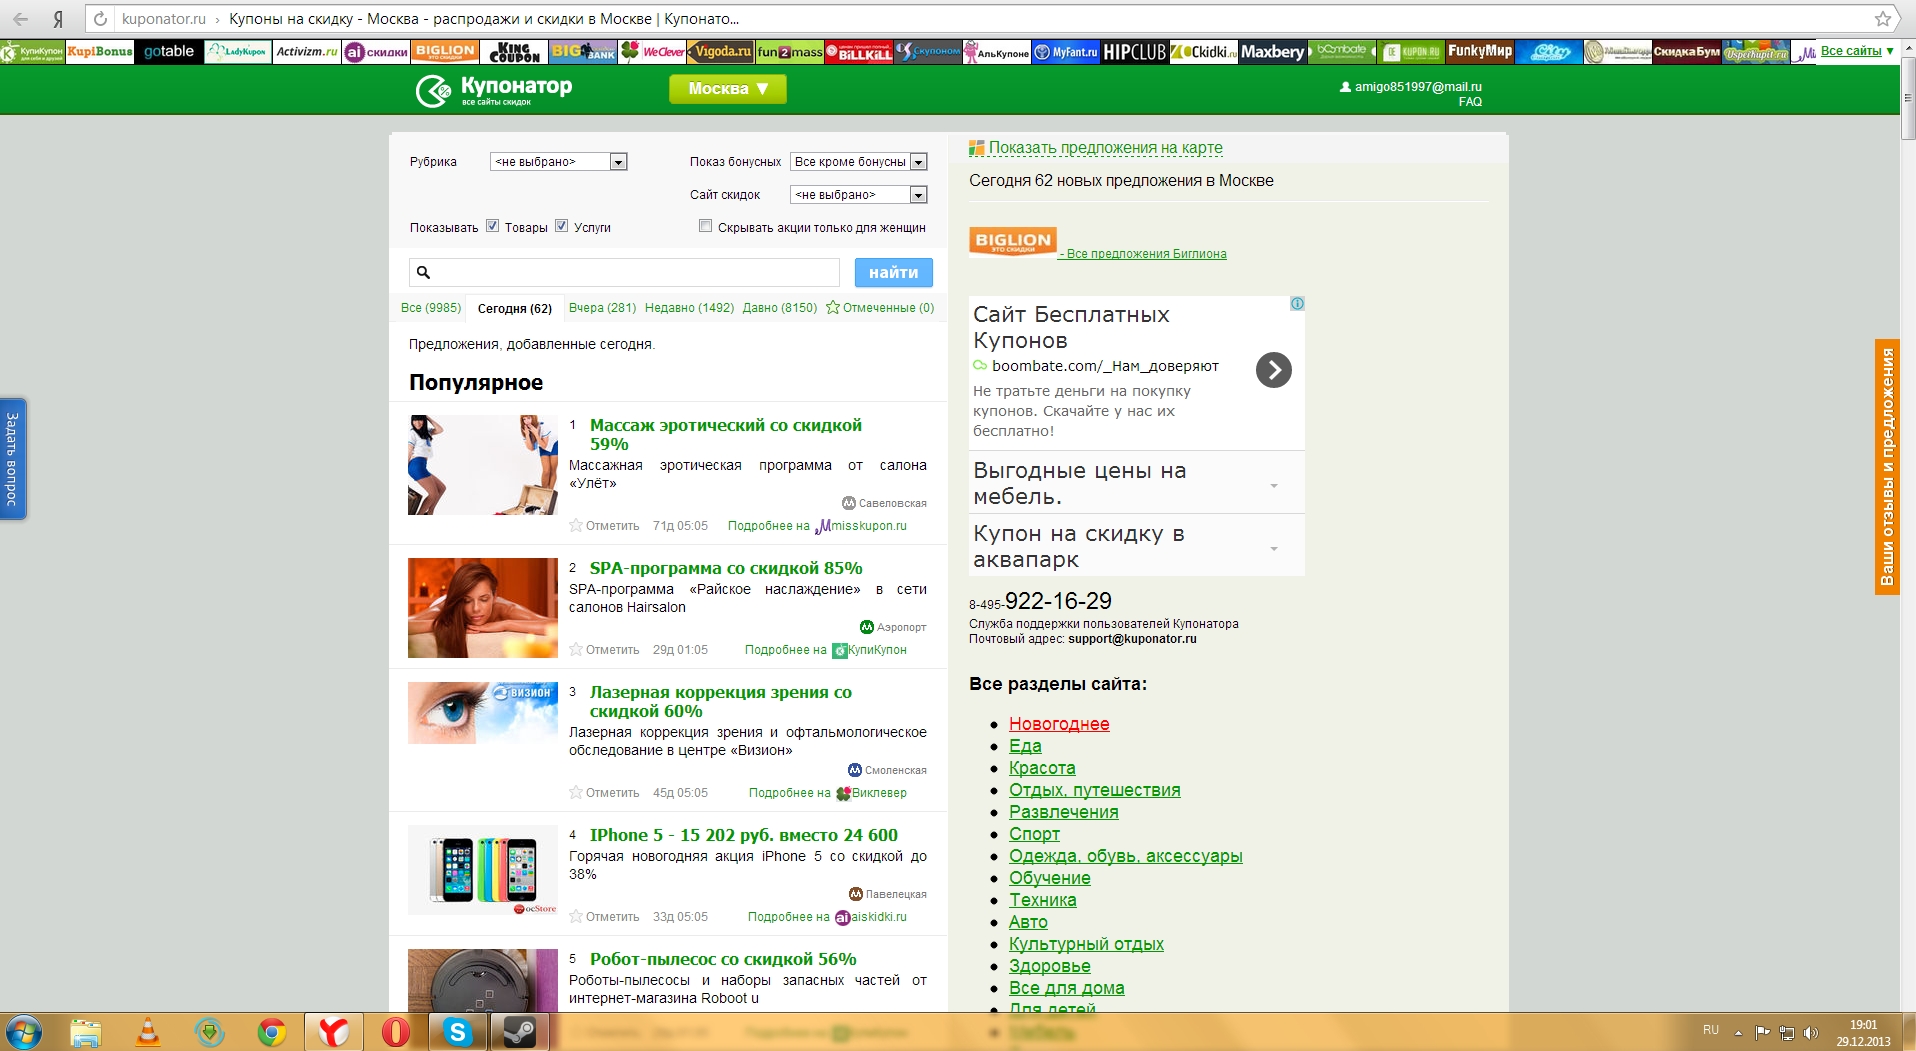The image size is (1916, 1051).
Task: Open the map icon beside Показать предложения
Action: point(977,149)
